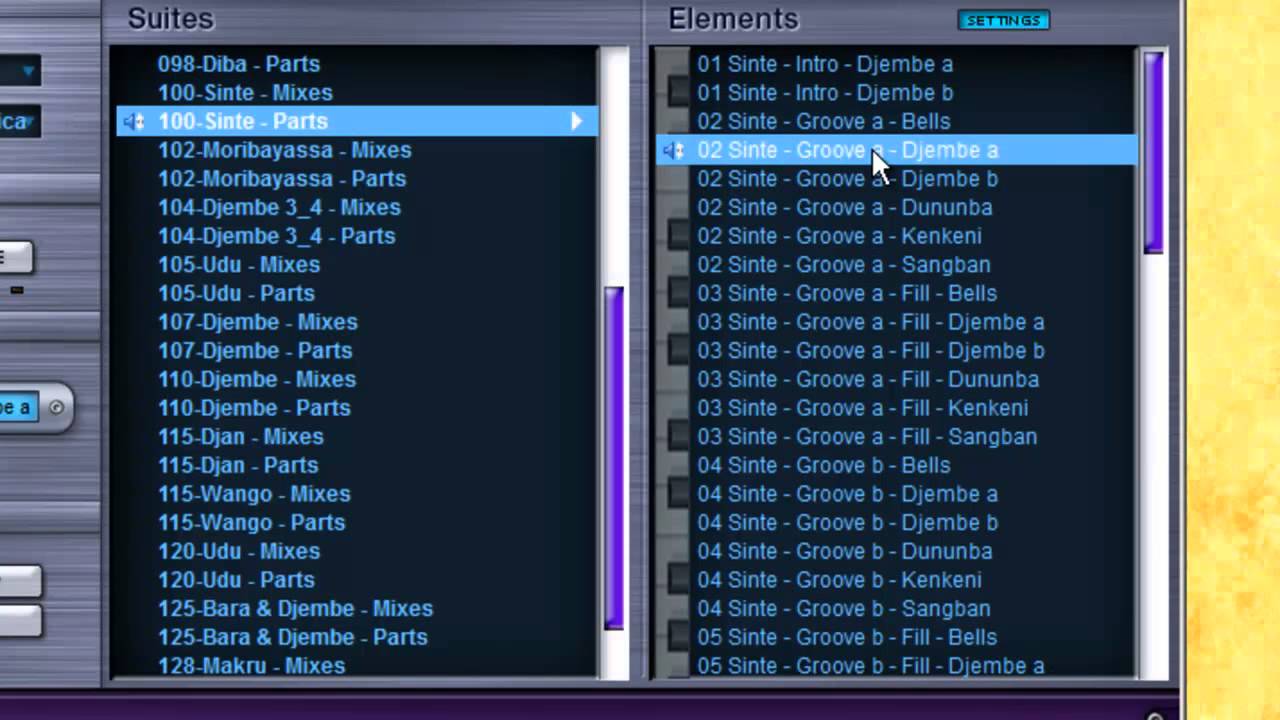Select suite 102-Moribayassa - Mixes
Image resolution: width=1280 pixels, height=720 pixels.
click(x=285, y=150)
